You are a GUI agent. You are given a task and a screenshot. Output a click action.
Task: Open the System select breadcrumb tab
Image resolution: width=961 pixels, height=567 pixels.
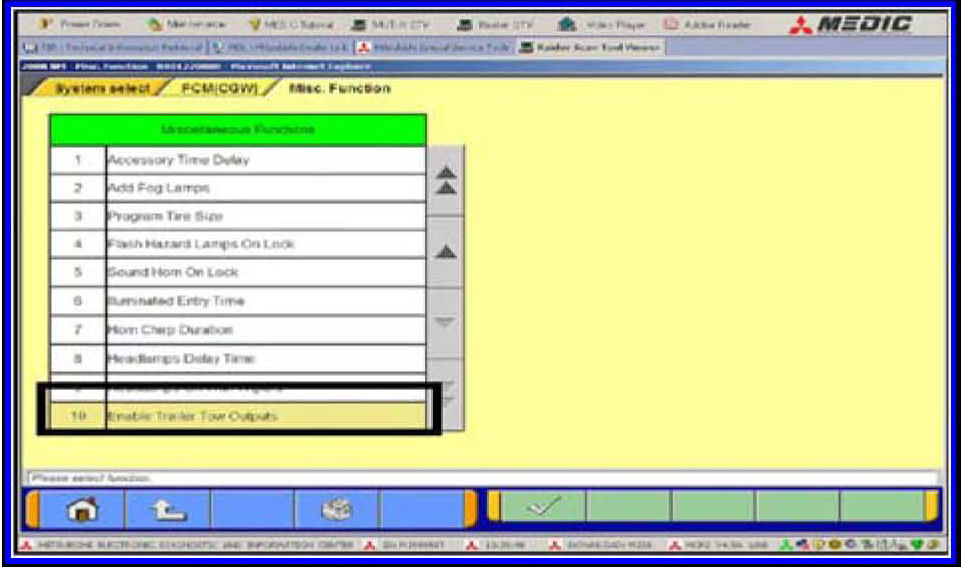tap(100, 89)
